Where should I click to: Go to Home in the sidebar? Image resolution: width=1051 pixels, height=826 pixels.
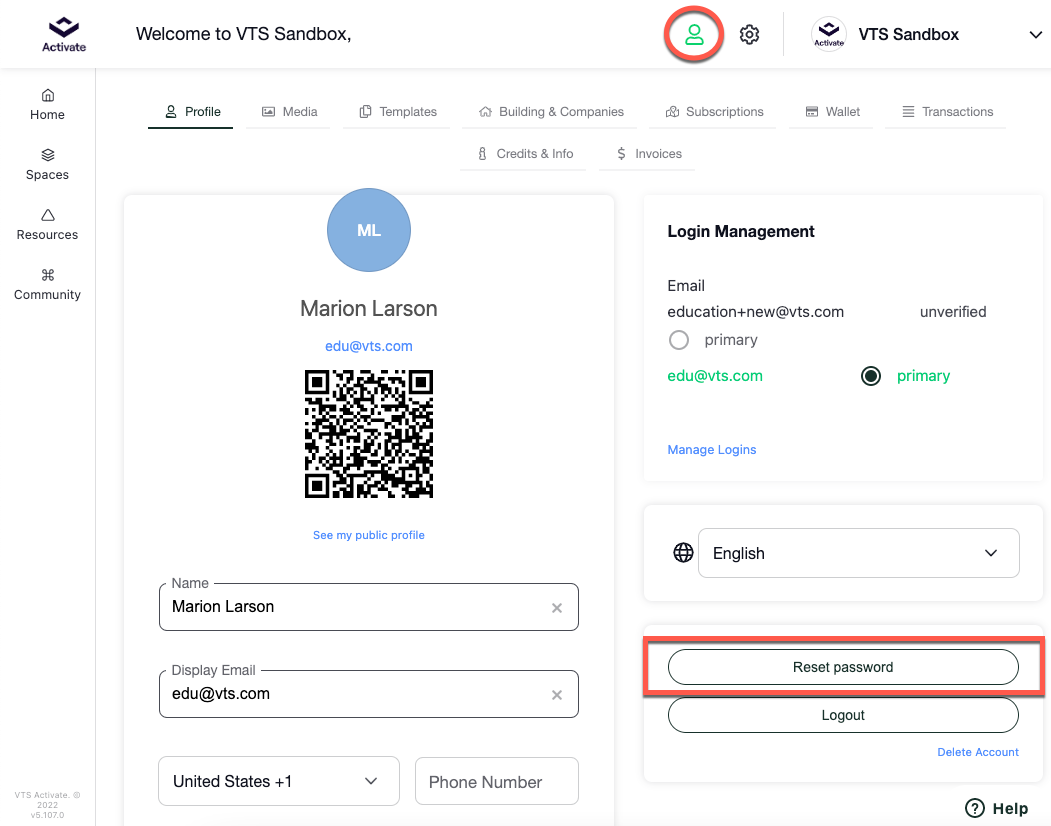(x=47, y=105)
